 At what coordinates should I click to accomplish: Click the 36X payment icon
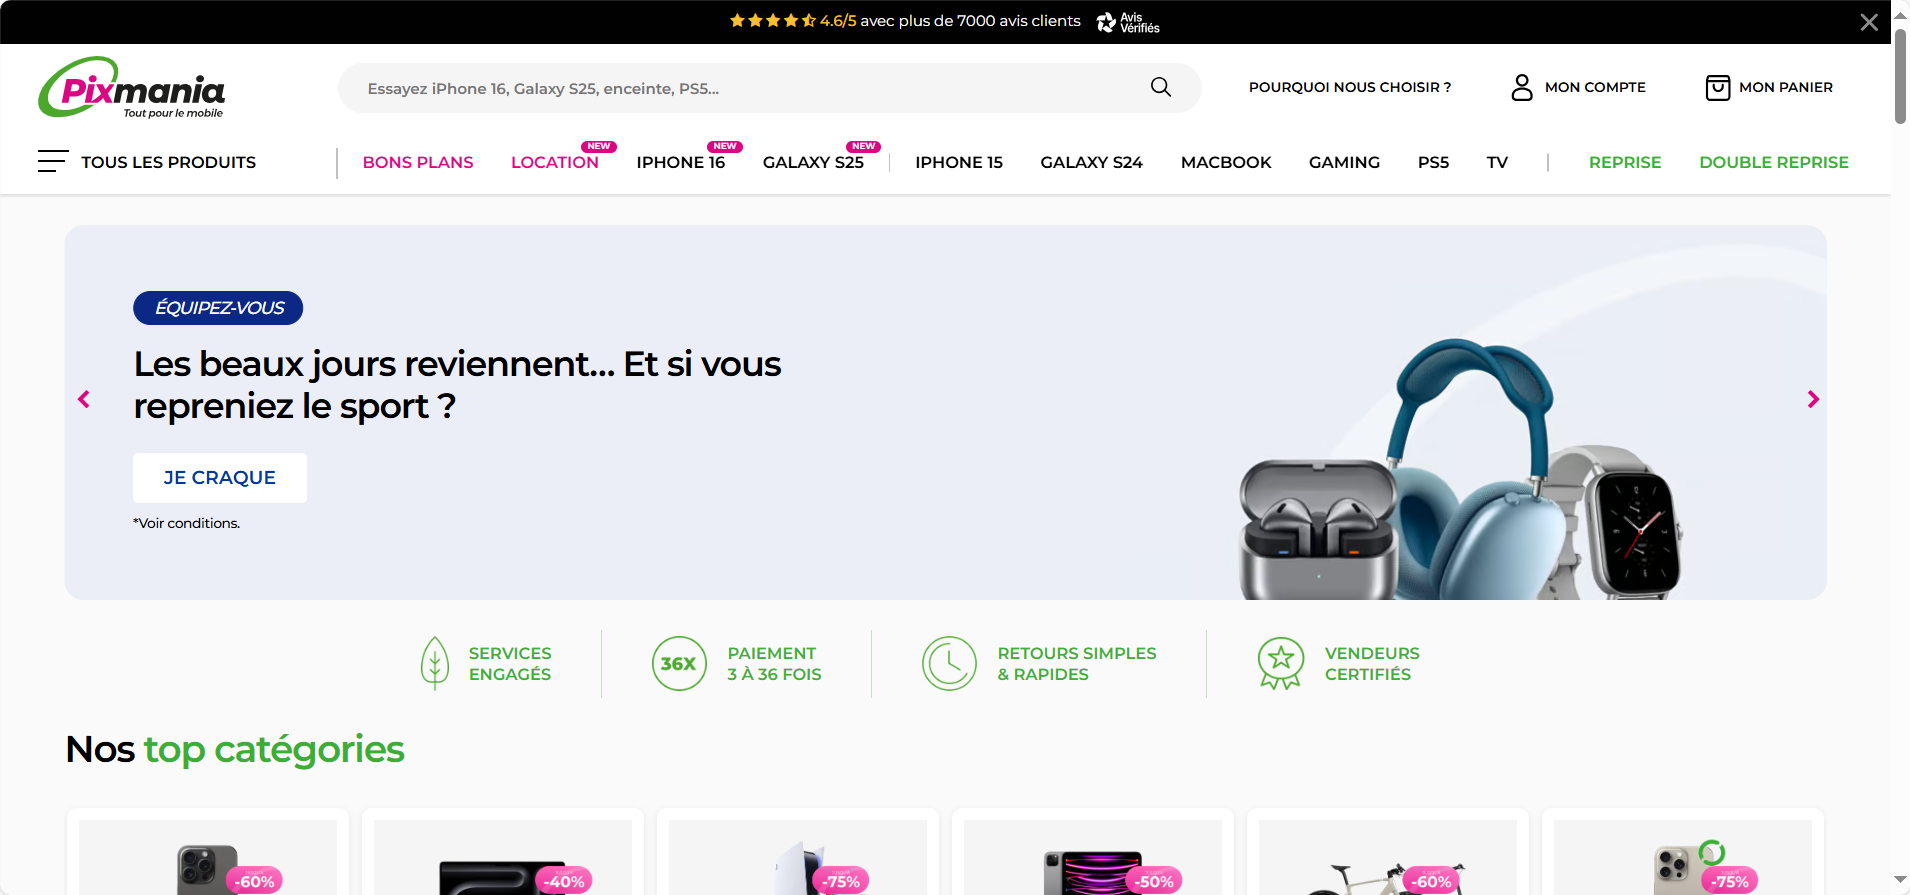tap(679, 663)
